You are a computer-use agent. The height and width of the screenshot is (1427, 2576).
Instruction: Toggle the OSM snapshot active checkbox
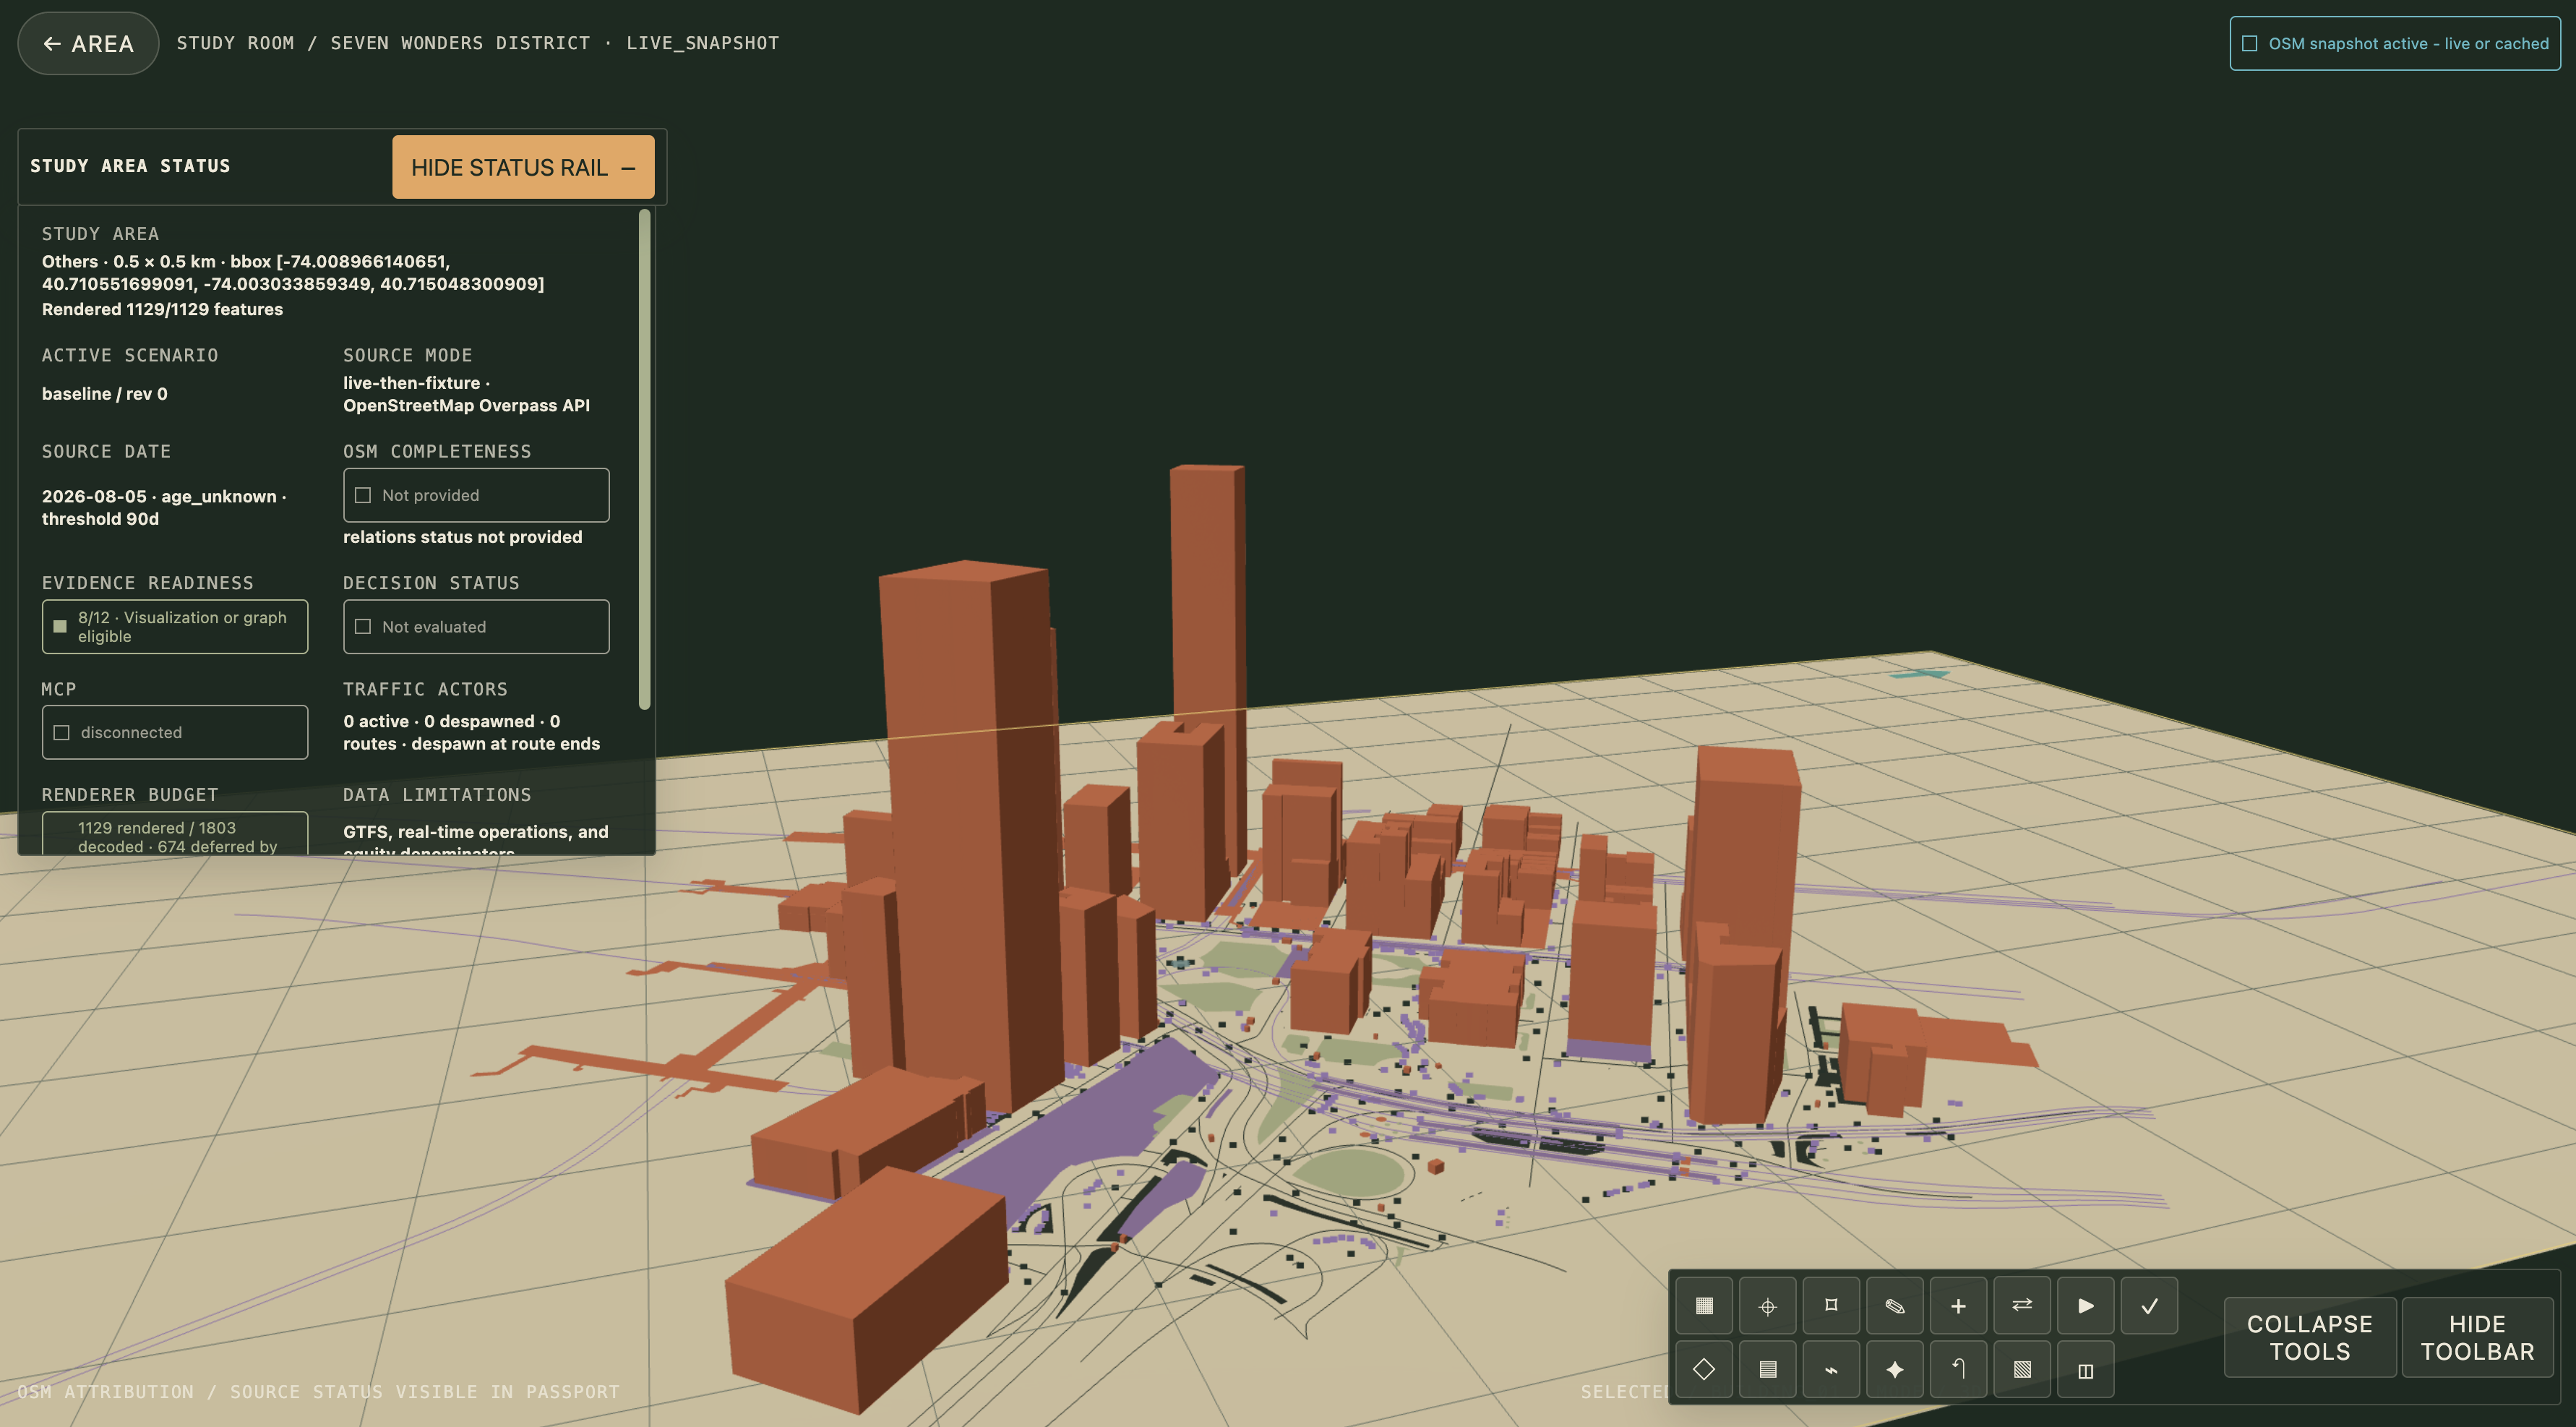[x=2250, y=43]
